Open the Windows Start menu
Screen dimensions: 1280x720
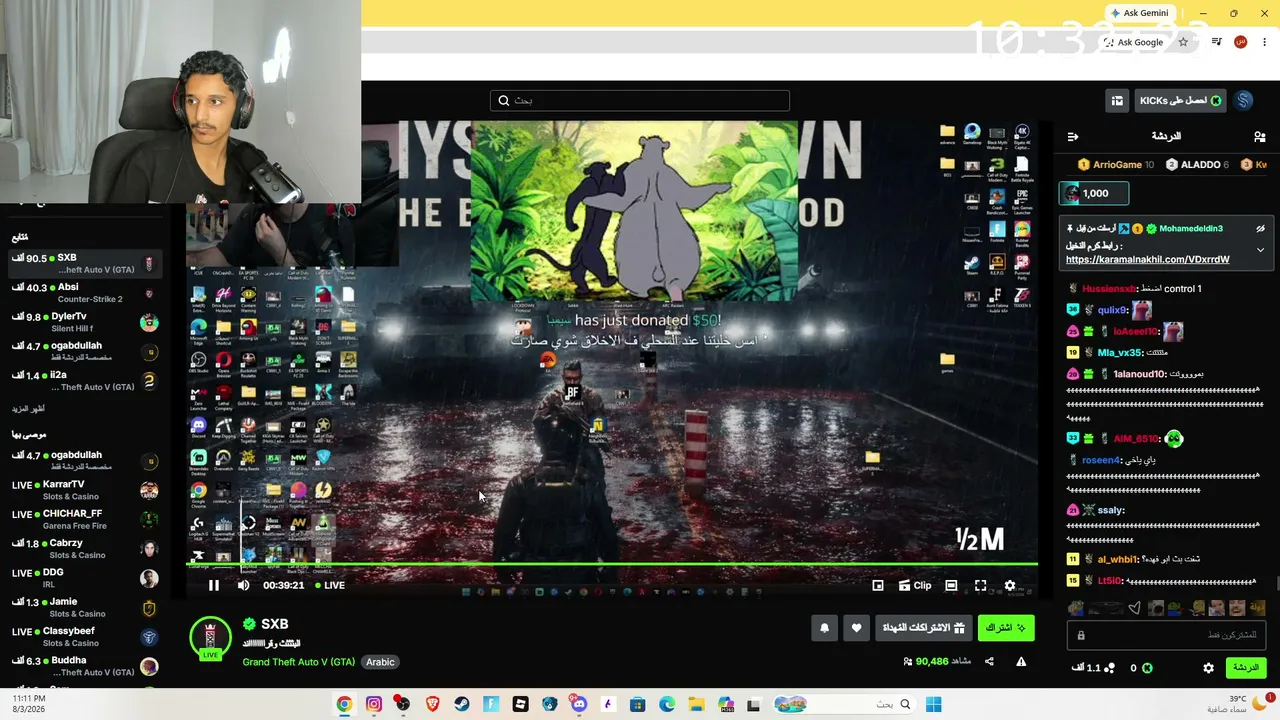933,704
